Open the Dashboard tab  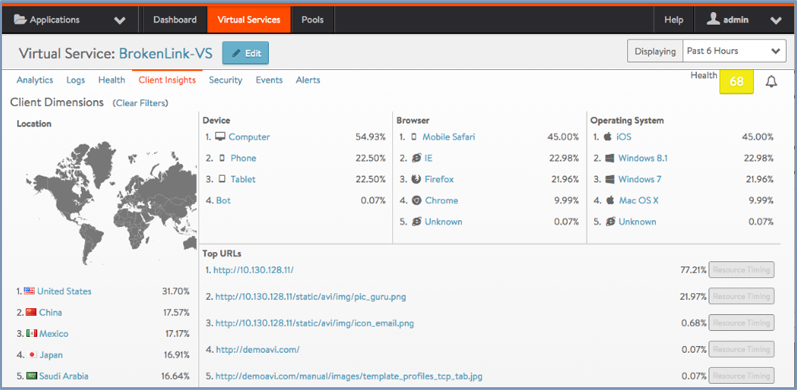point(175,20)
